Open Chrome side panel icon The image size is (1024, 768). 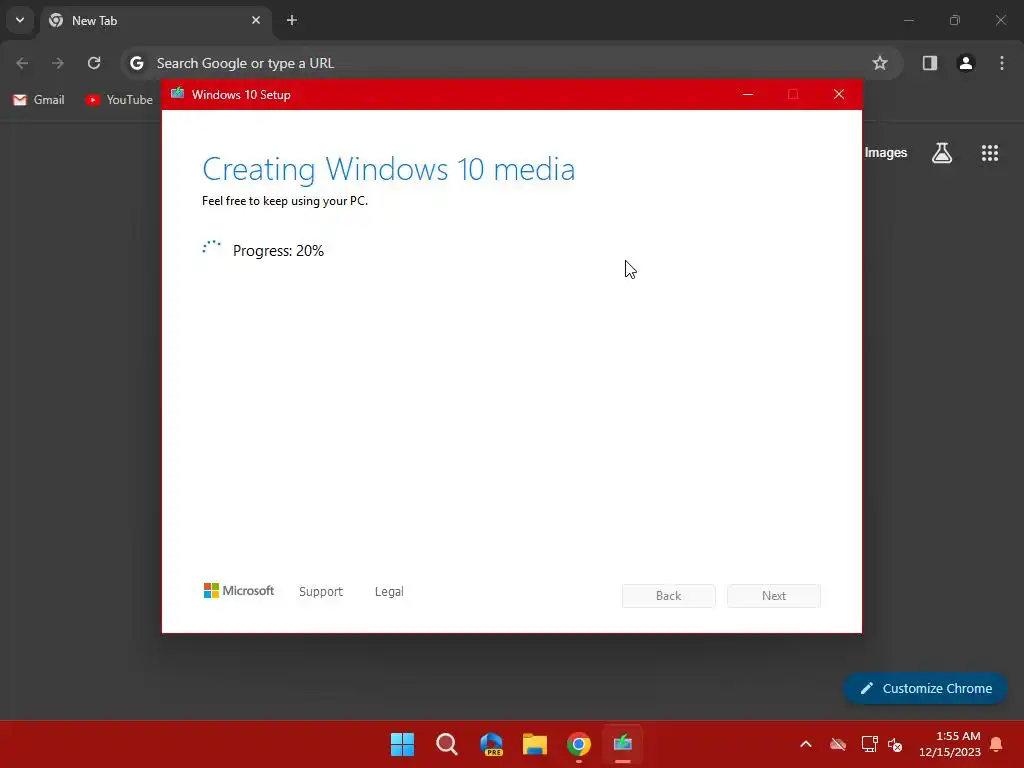pos(929,63)
